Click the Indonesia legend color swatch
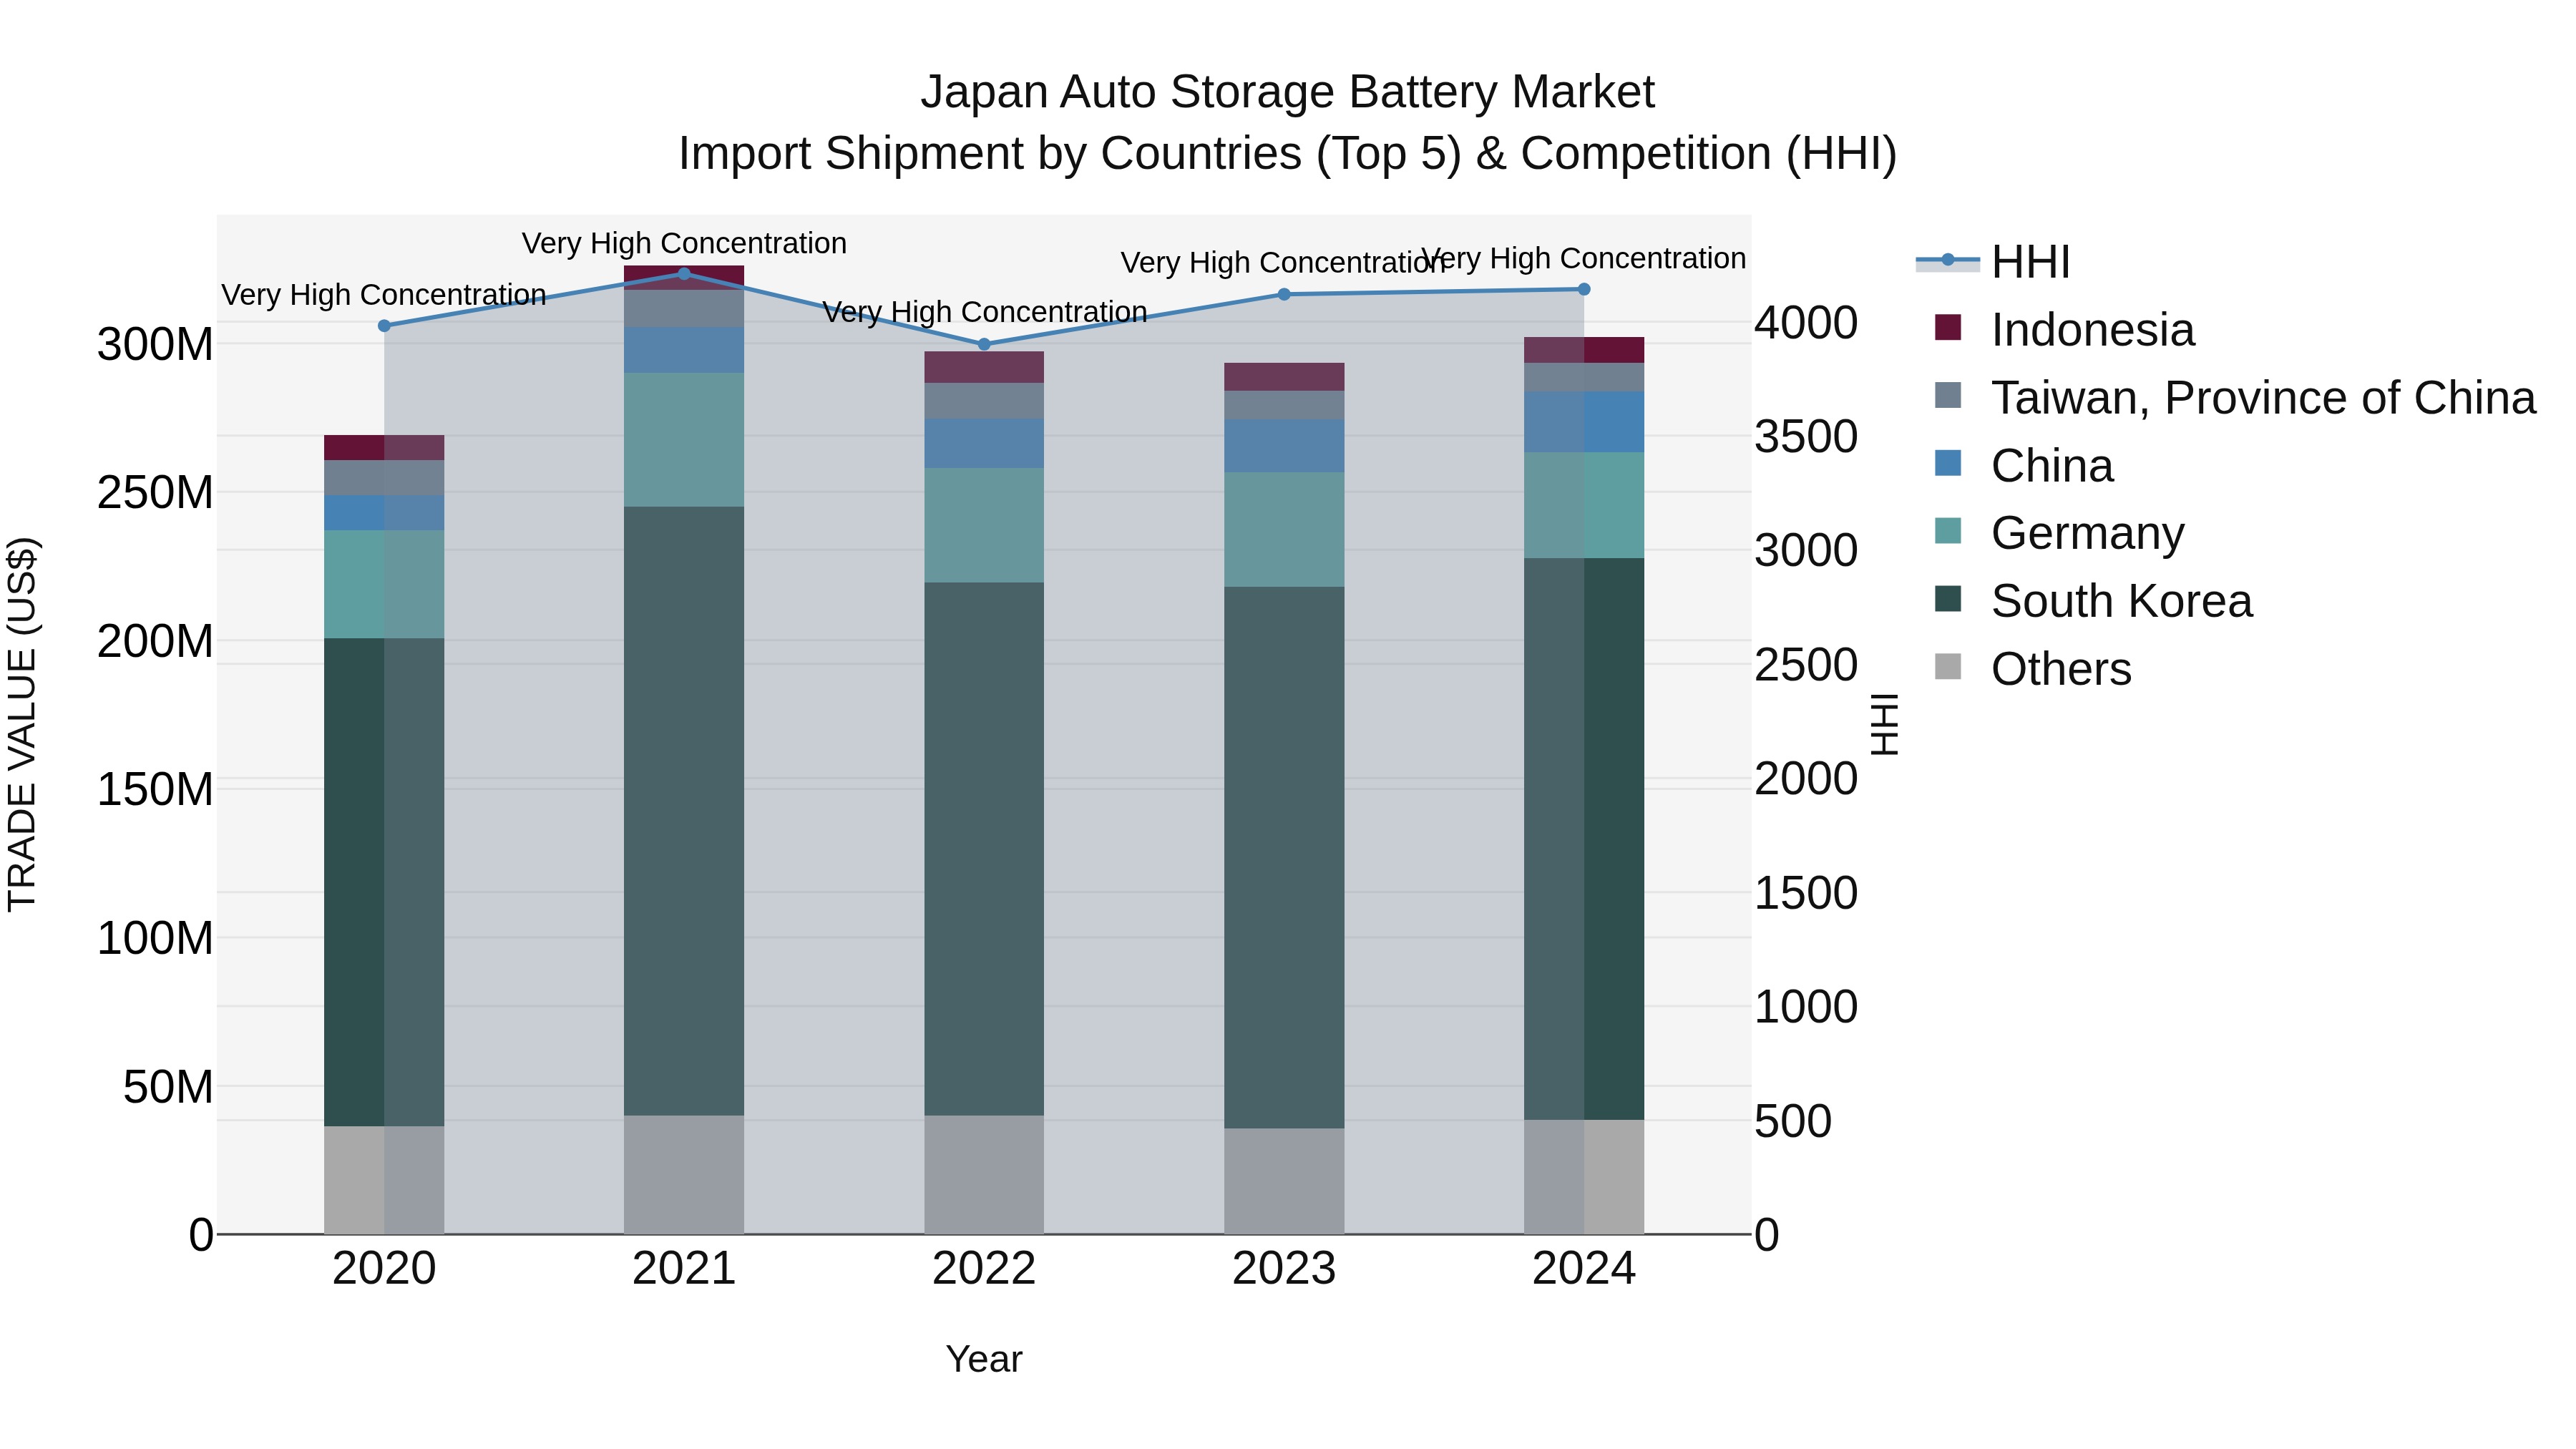This screenshot has width=2576, height=1449. (x=1948, y=328)
